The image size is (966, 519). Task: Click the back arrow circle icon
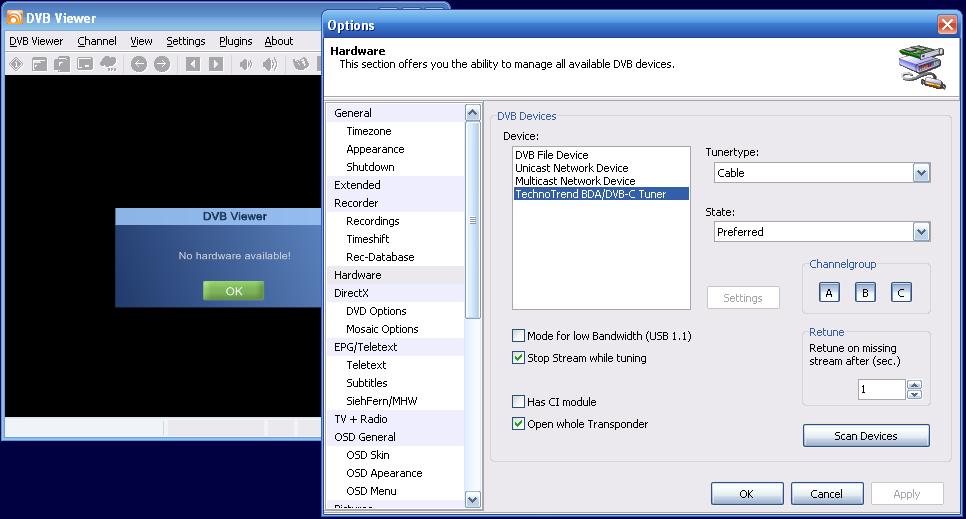tap(139, 64)
